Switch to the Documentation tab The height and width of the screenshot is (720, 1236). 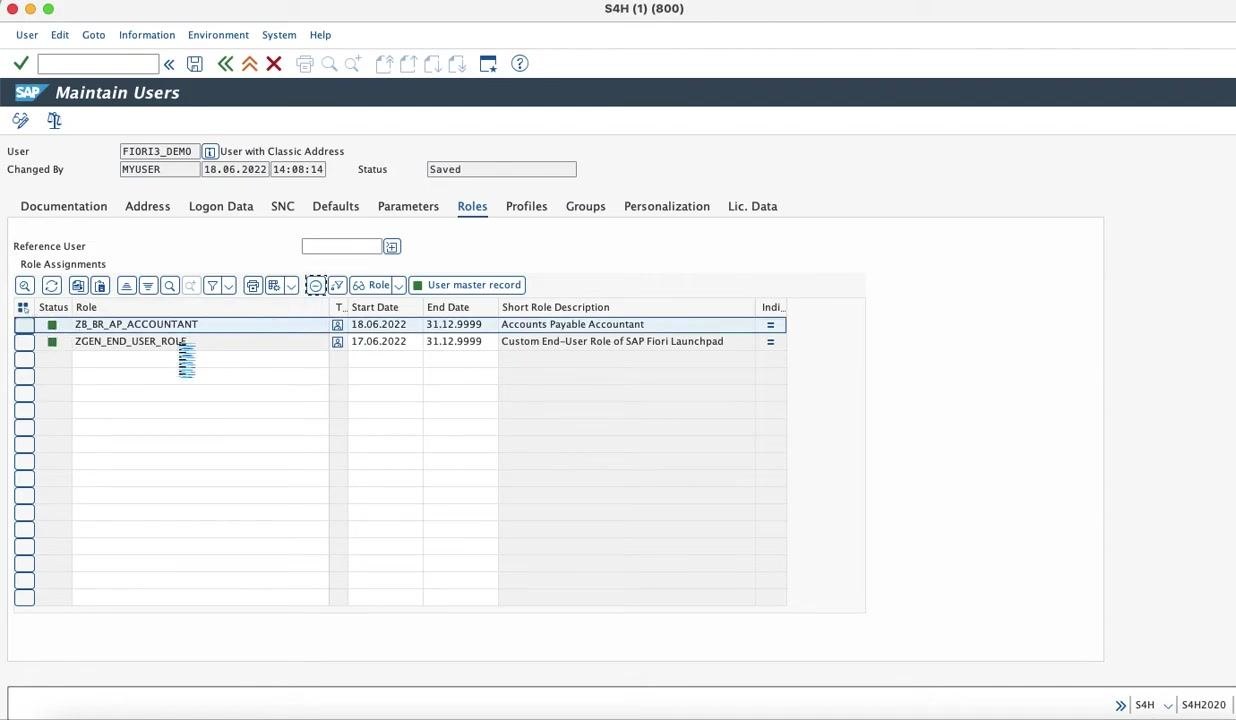tap(64, 207)
